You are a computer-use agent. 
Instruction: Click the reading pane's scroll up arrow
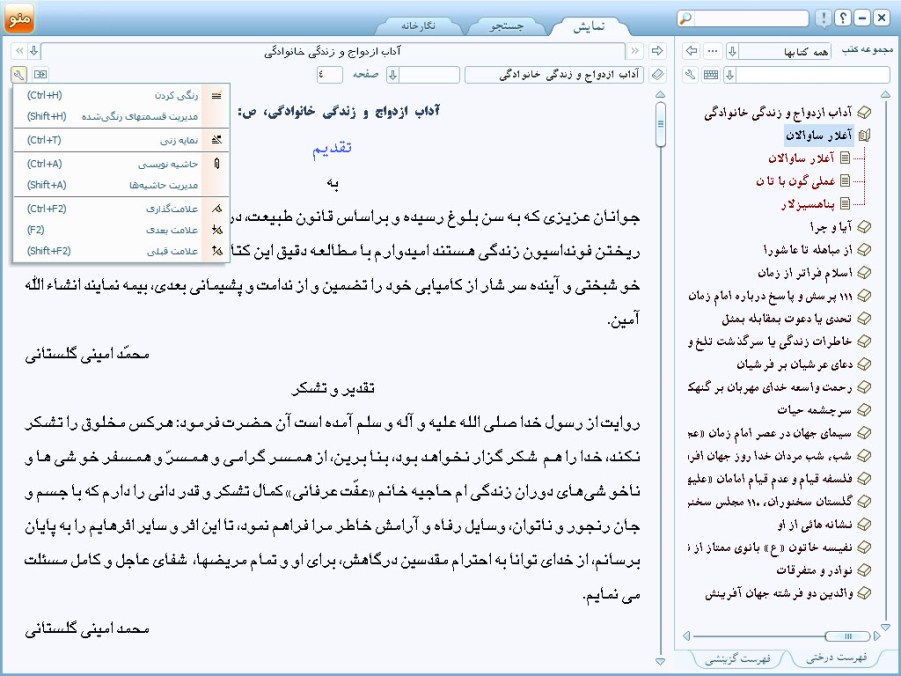(x=660, y=94)
